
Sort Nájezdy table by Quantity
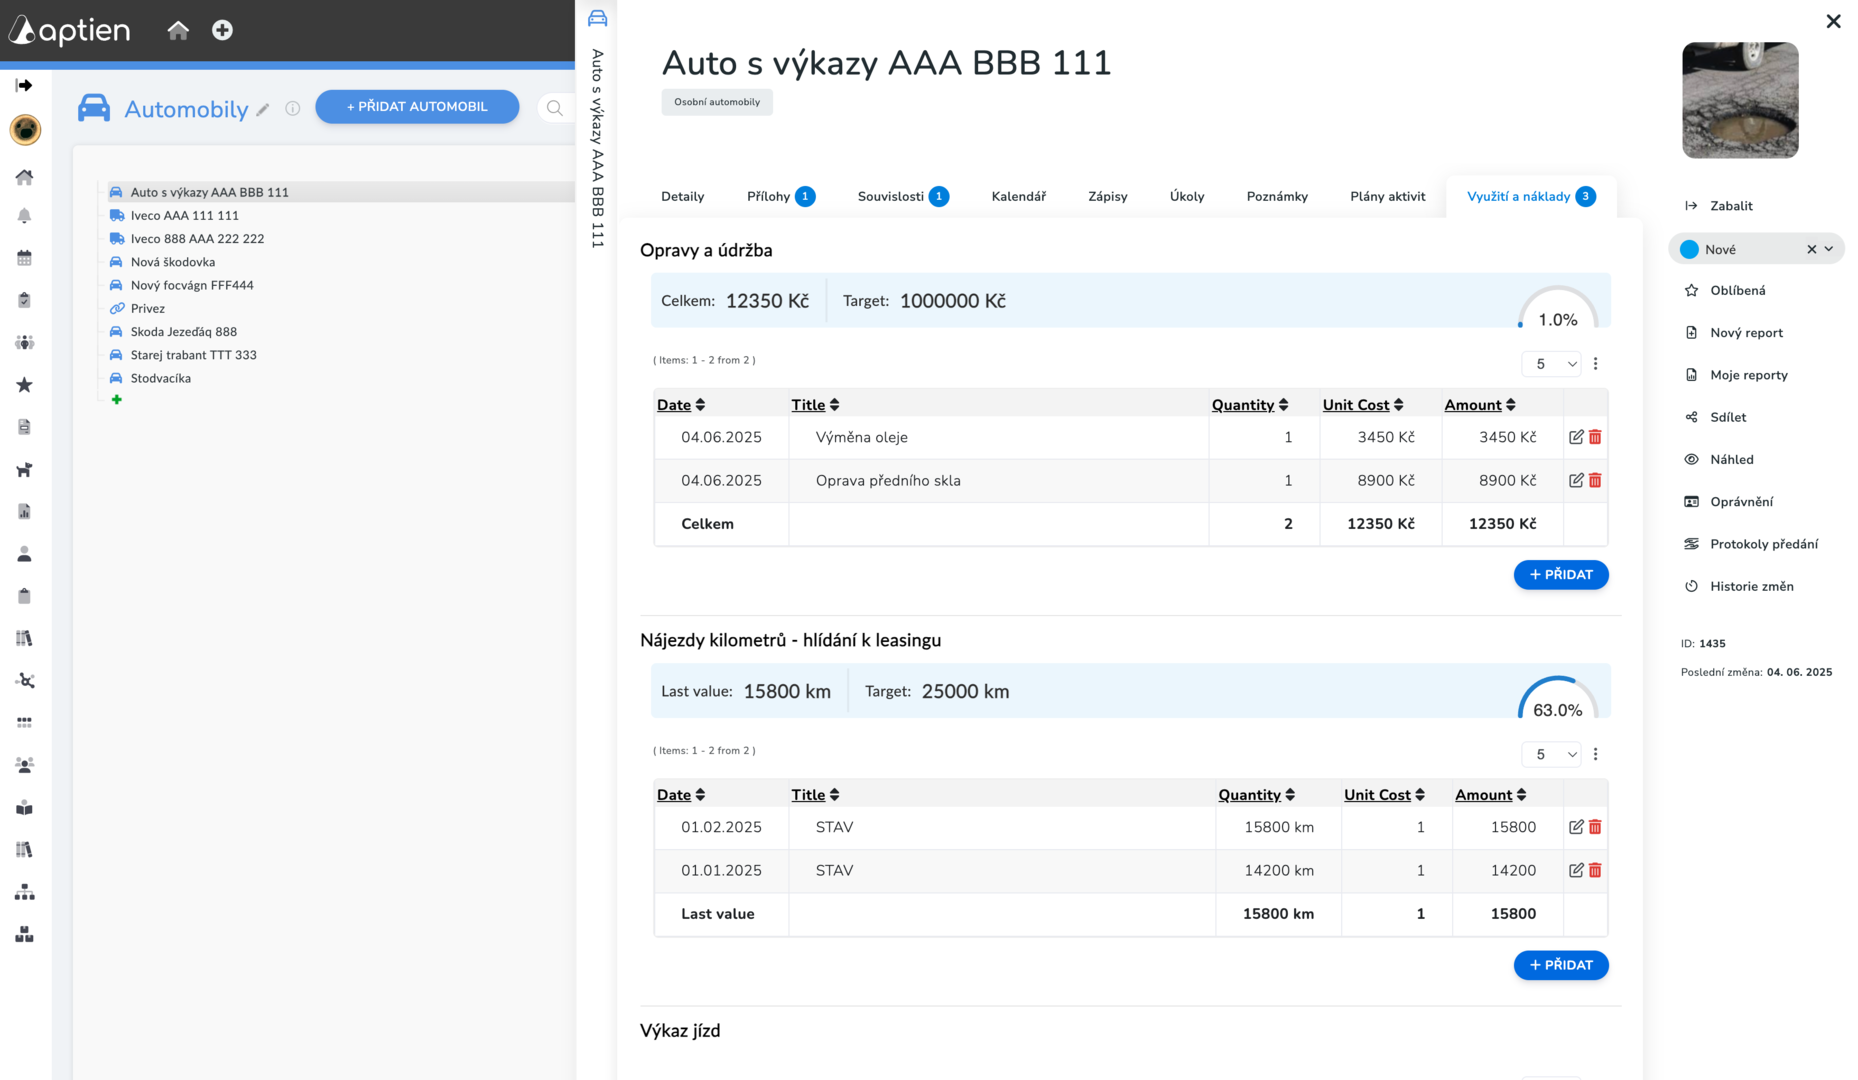pyautogui.click(x=1257, y=795)
